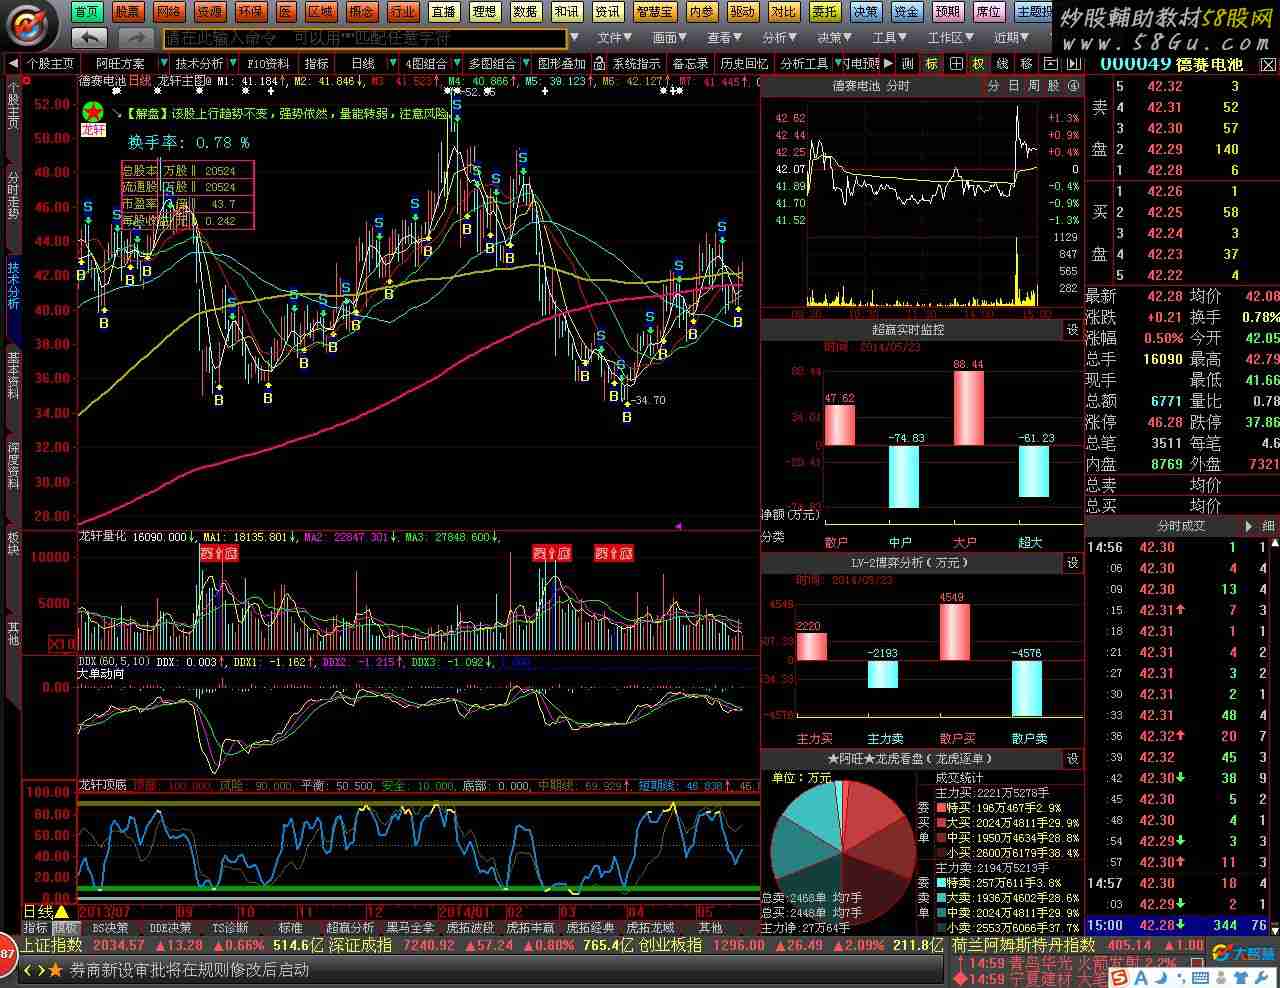Click the 日线 period label at the chart bottom
The image size is (1280, 988).
click(x=38, y=911)
